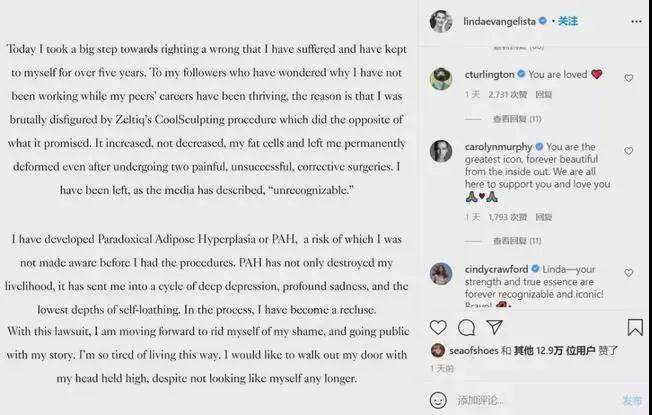Open the three-dot more options menu
The width and height of the screenshot is (652, 415).
click(x=634, y=20)
